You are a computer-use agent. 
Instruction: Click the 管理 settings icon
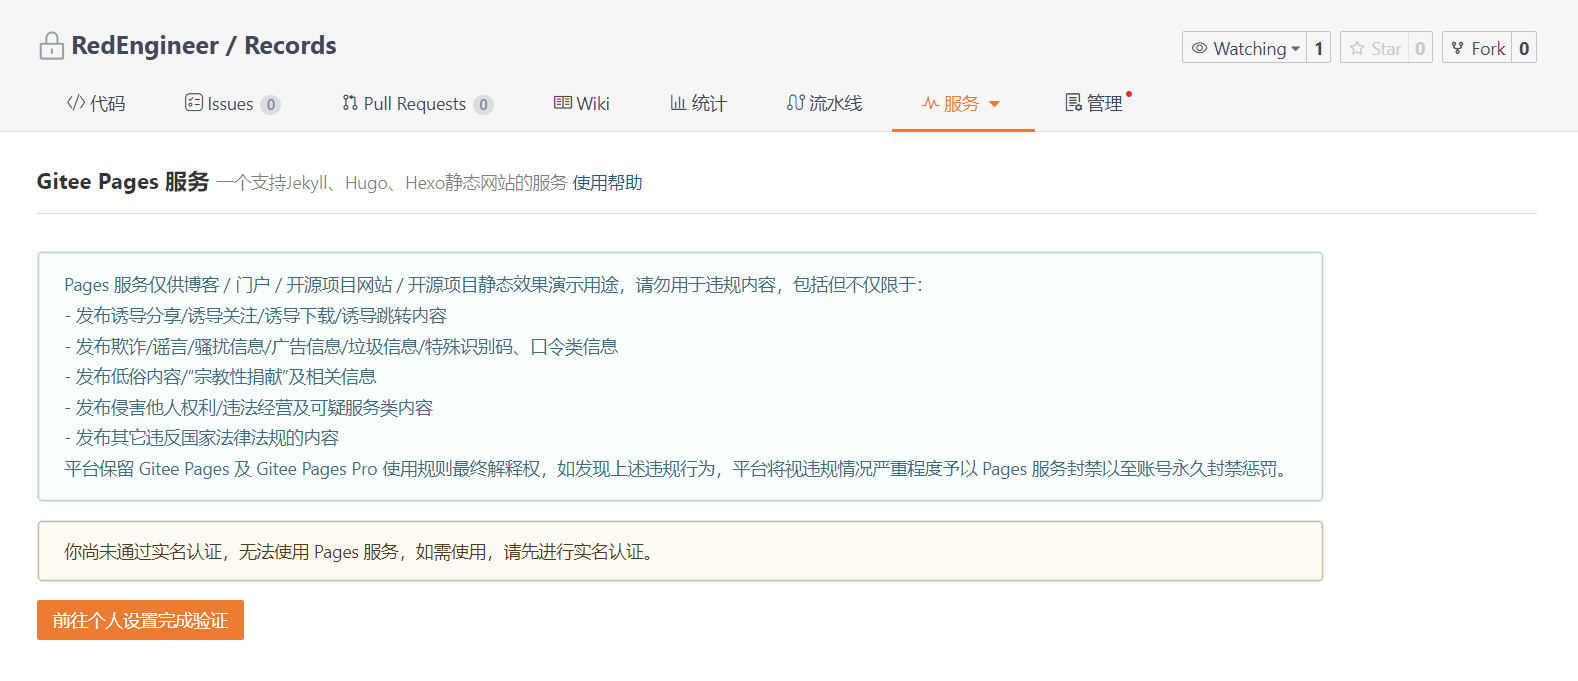[1073, 103]
